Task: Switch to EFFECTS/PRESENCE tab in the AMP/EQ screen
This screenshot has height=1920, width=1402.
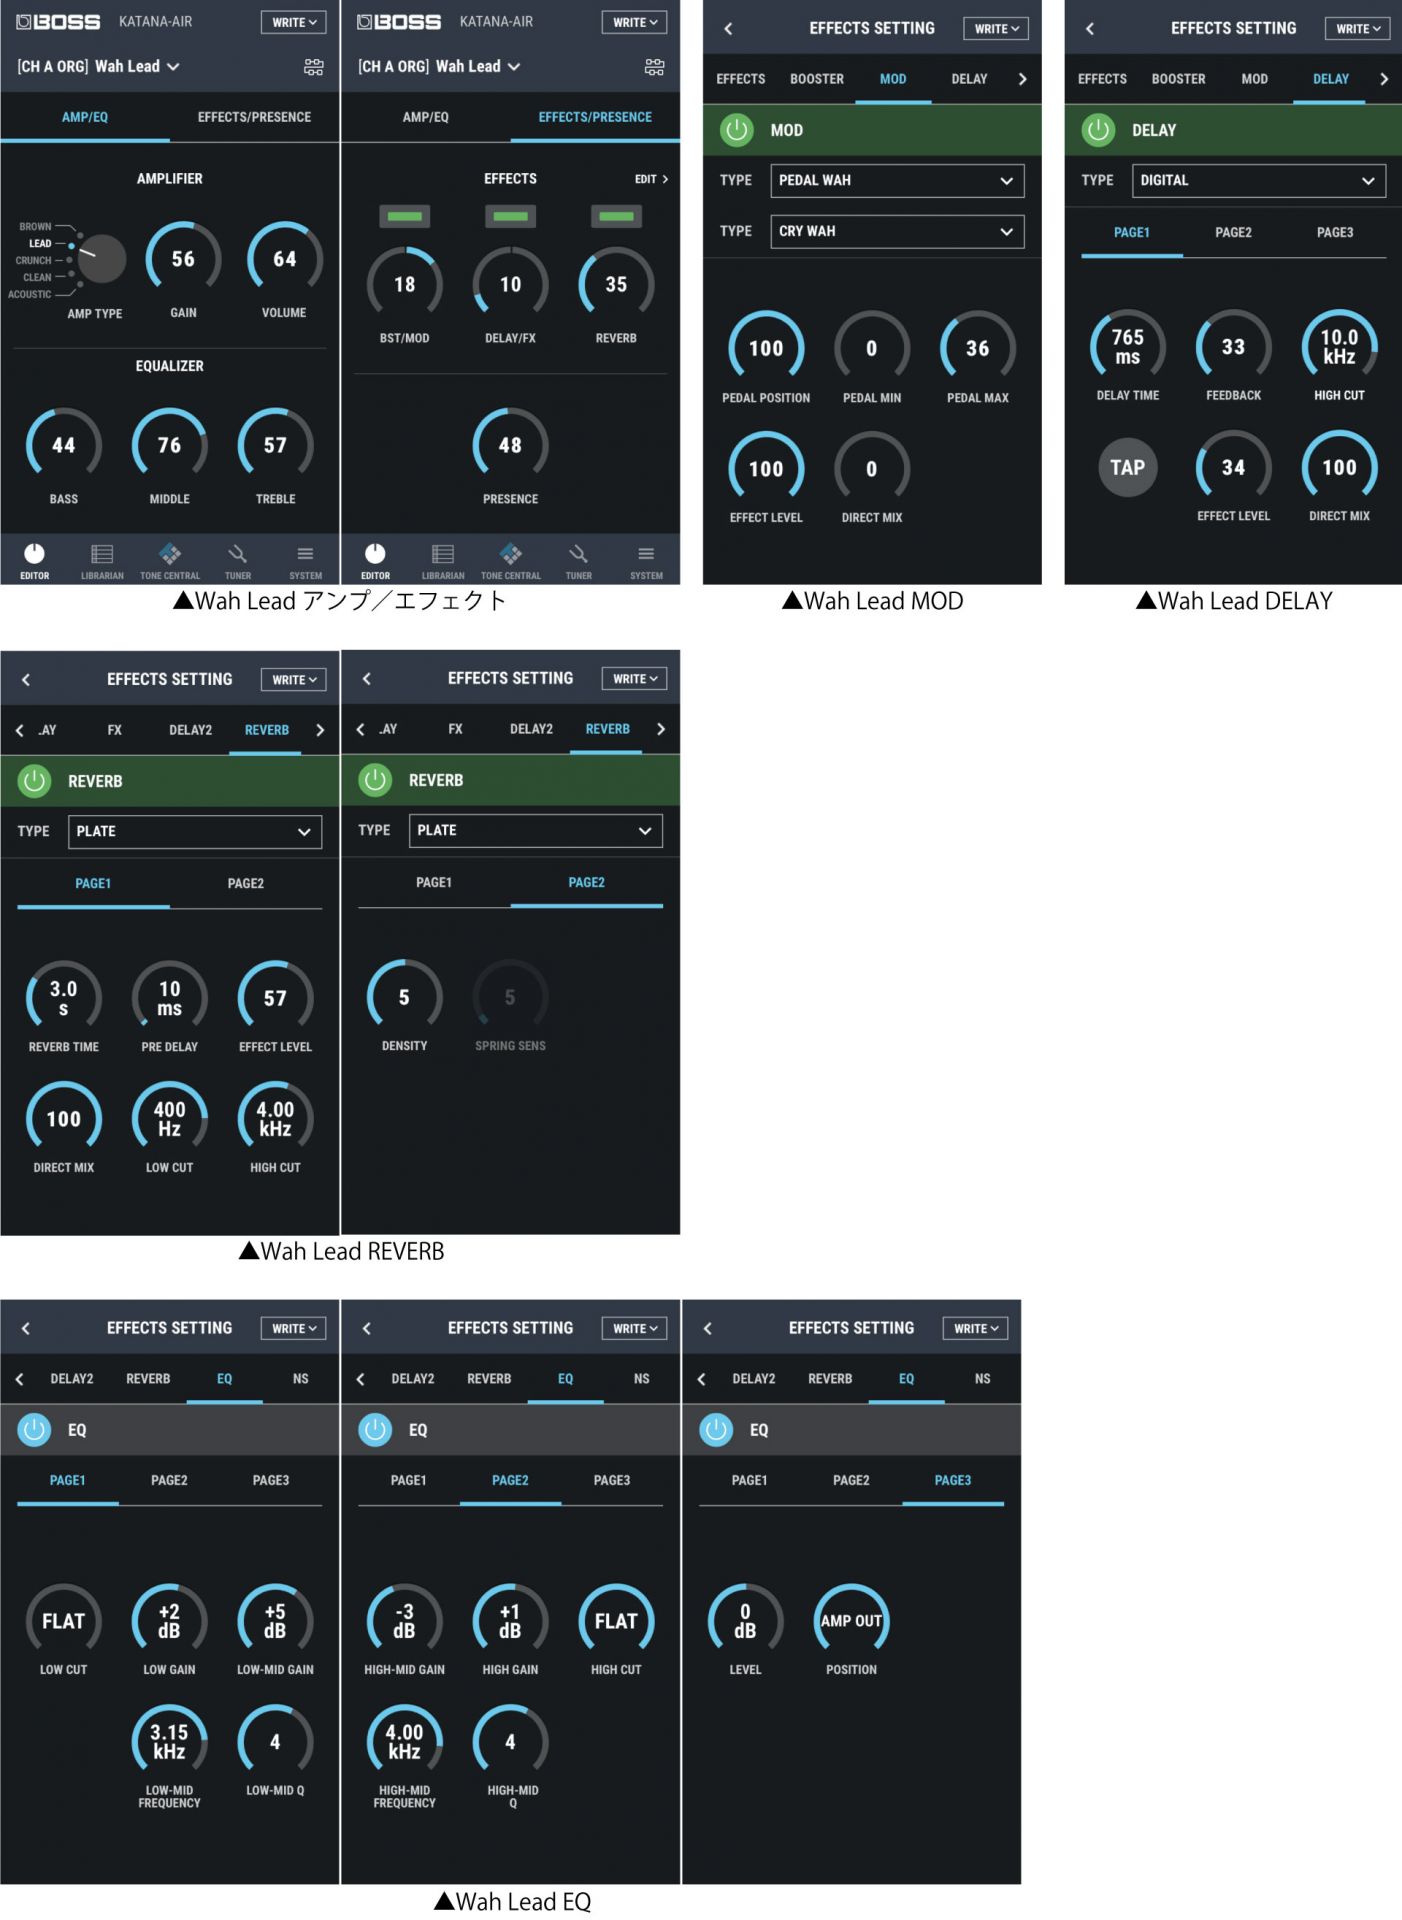Action: click(254, 117)
